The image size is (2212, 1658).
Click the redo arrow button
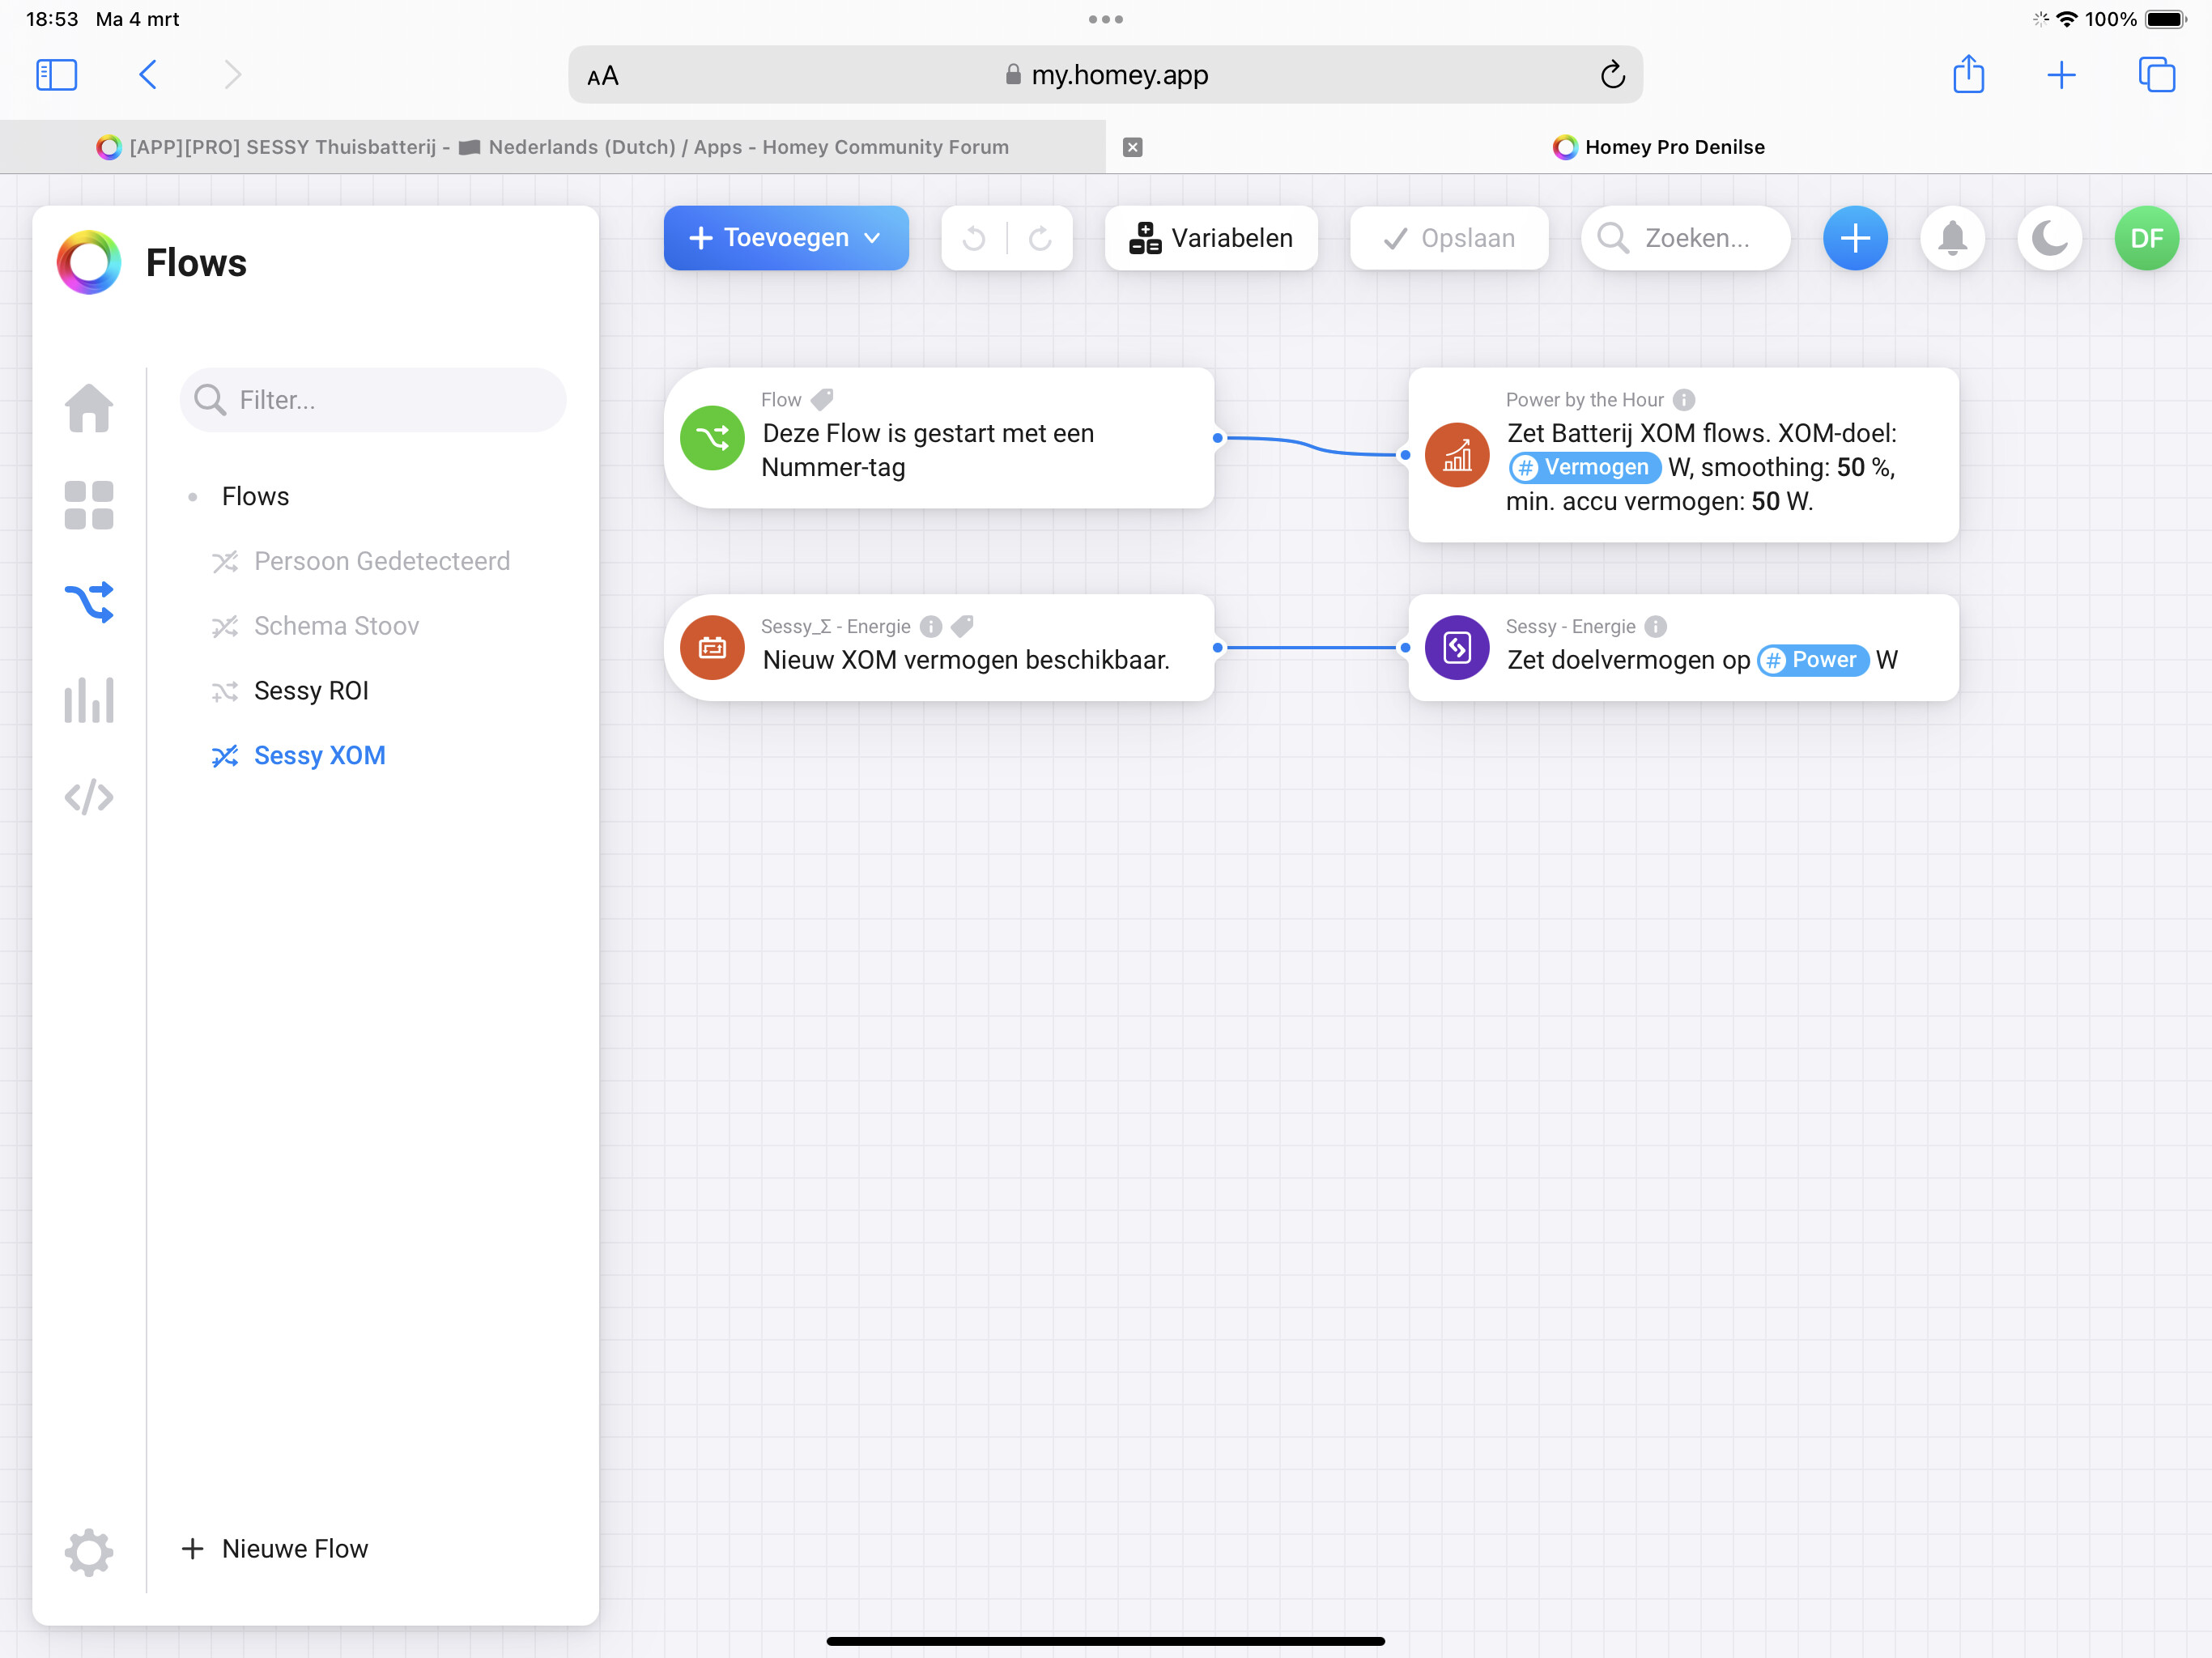pyautogui.click(x=1040, y=238)
